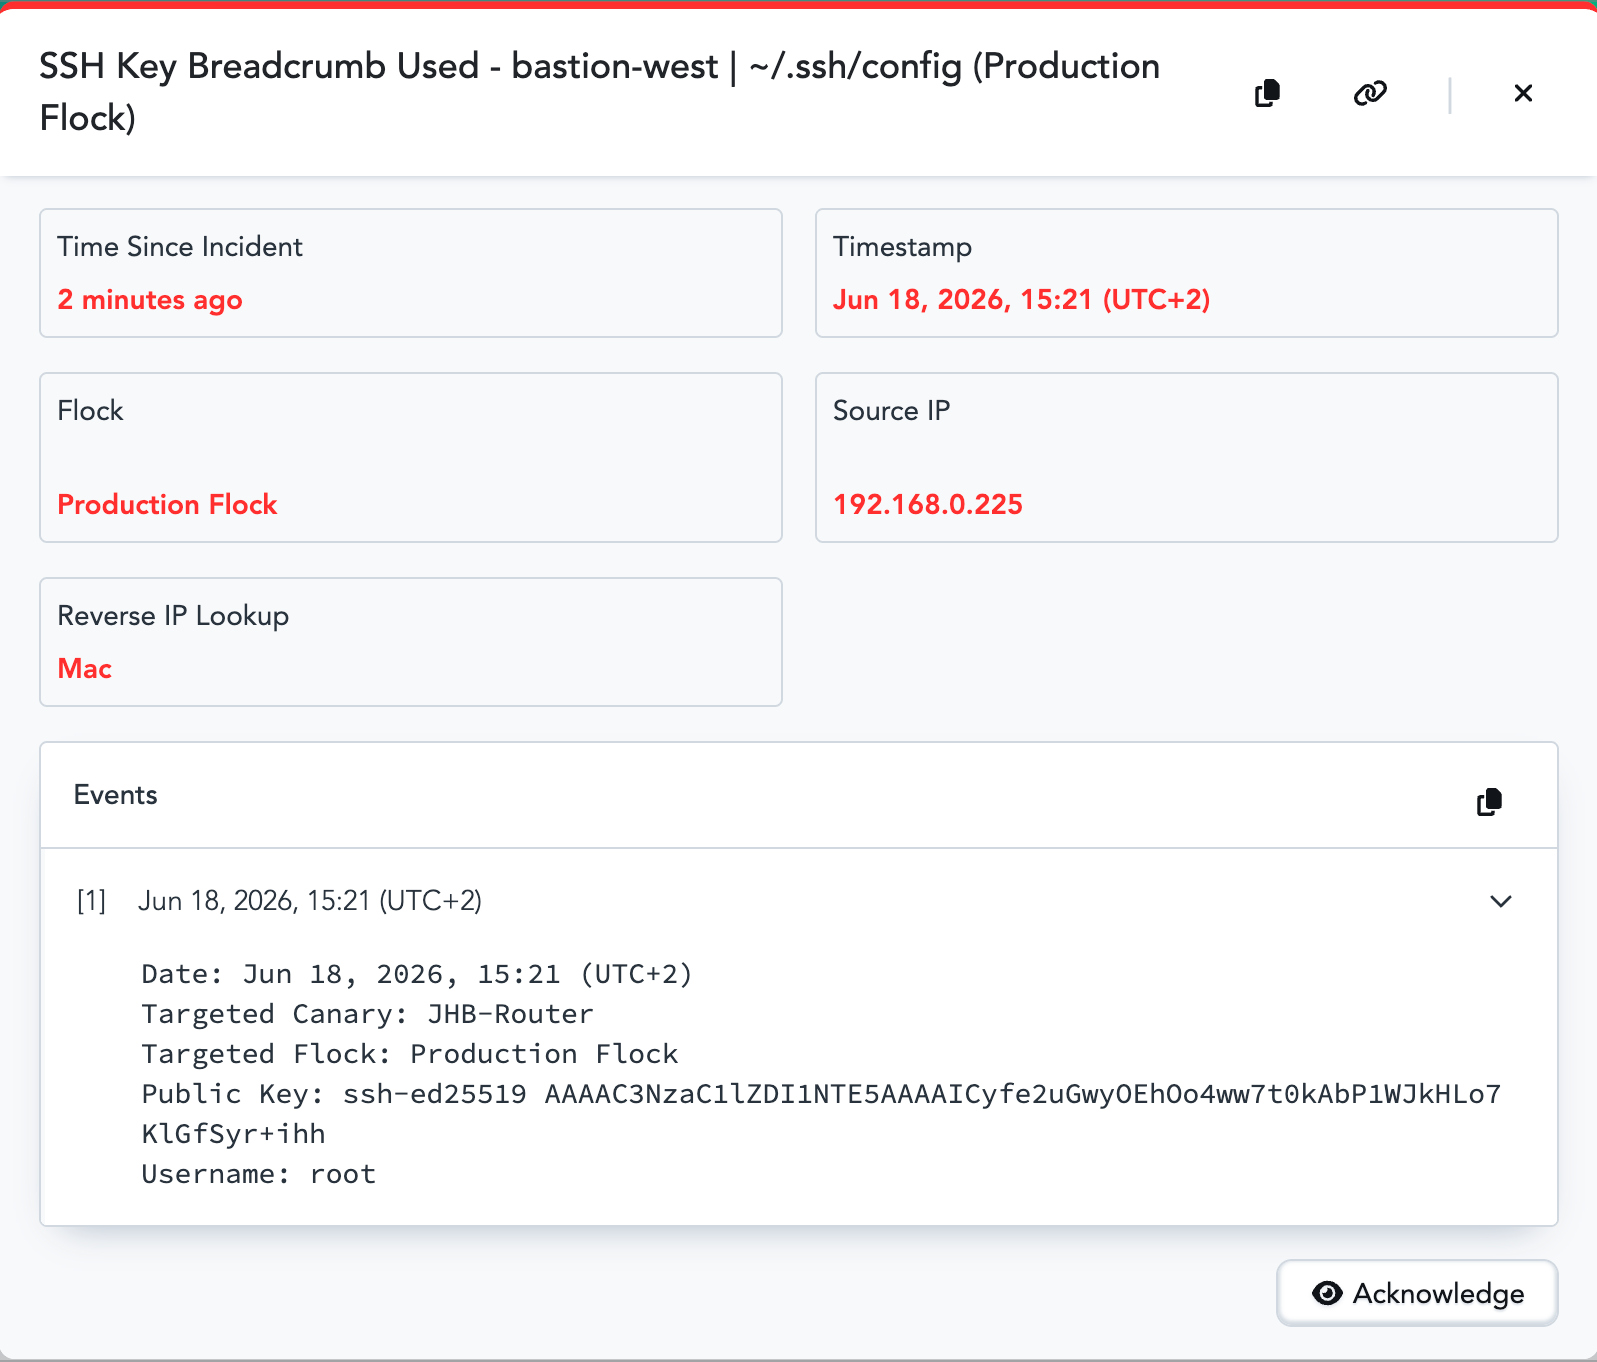1597x1362 pixels.
Task: Click the 'Date: Jun 18, 2026' event line
Action: pos(417,974)
